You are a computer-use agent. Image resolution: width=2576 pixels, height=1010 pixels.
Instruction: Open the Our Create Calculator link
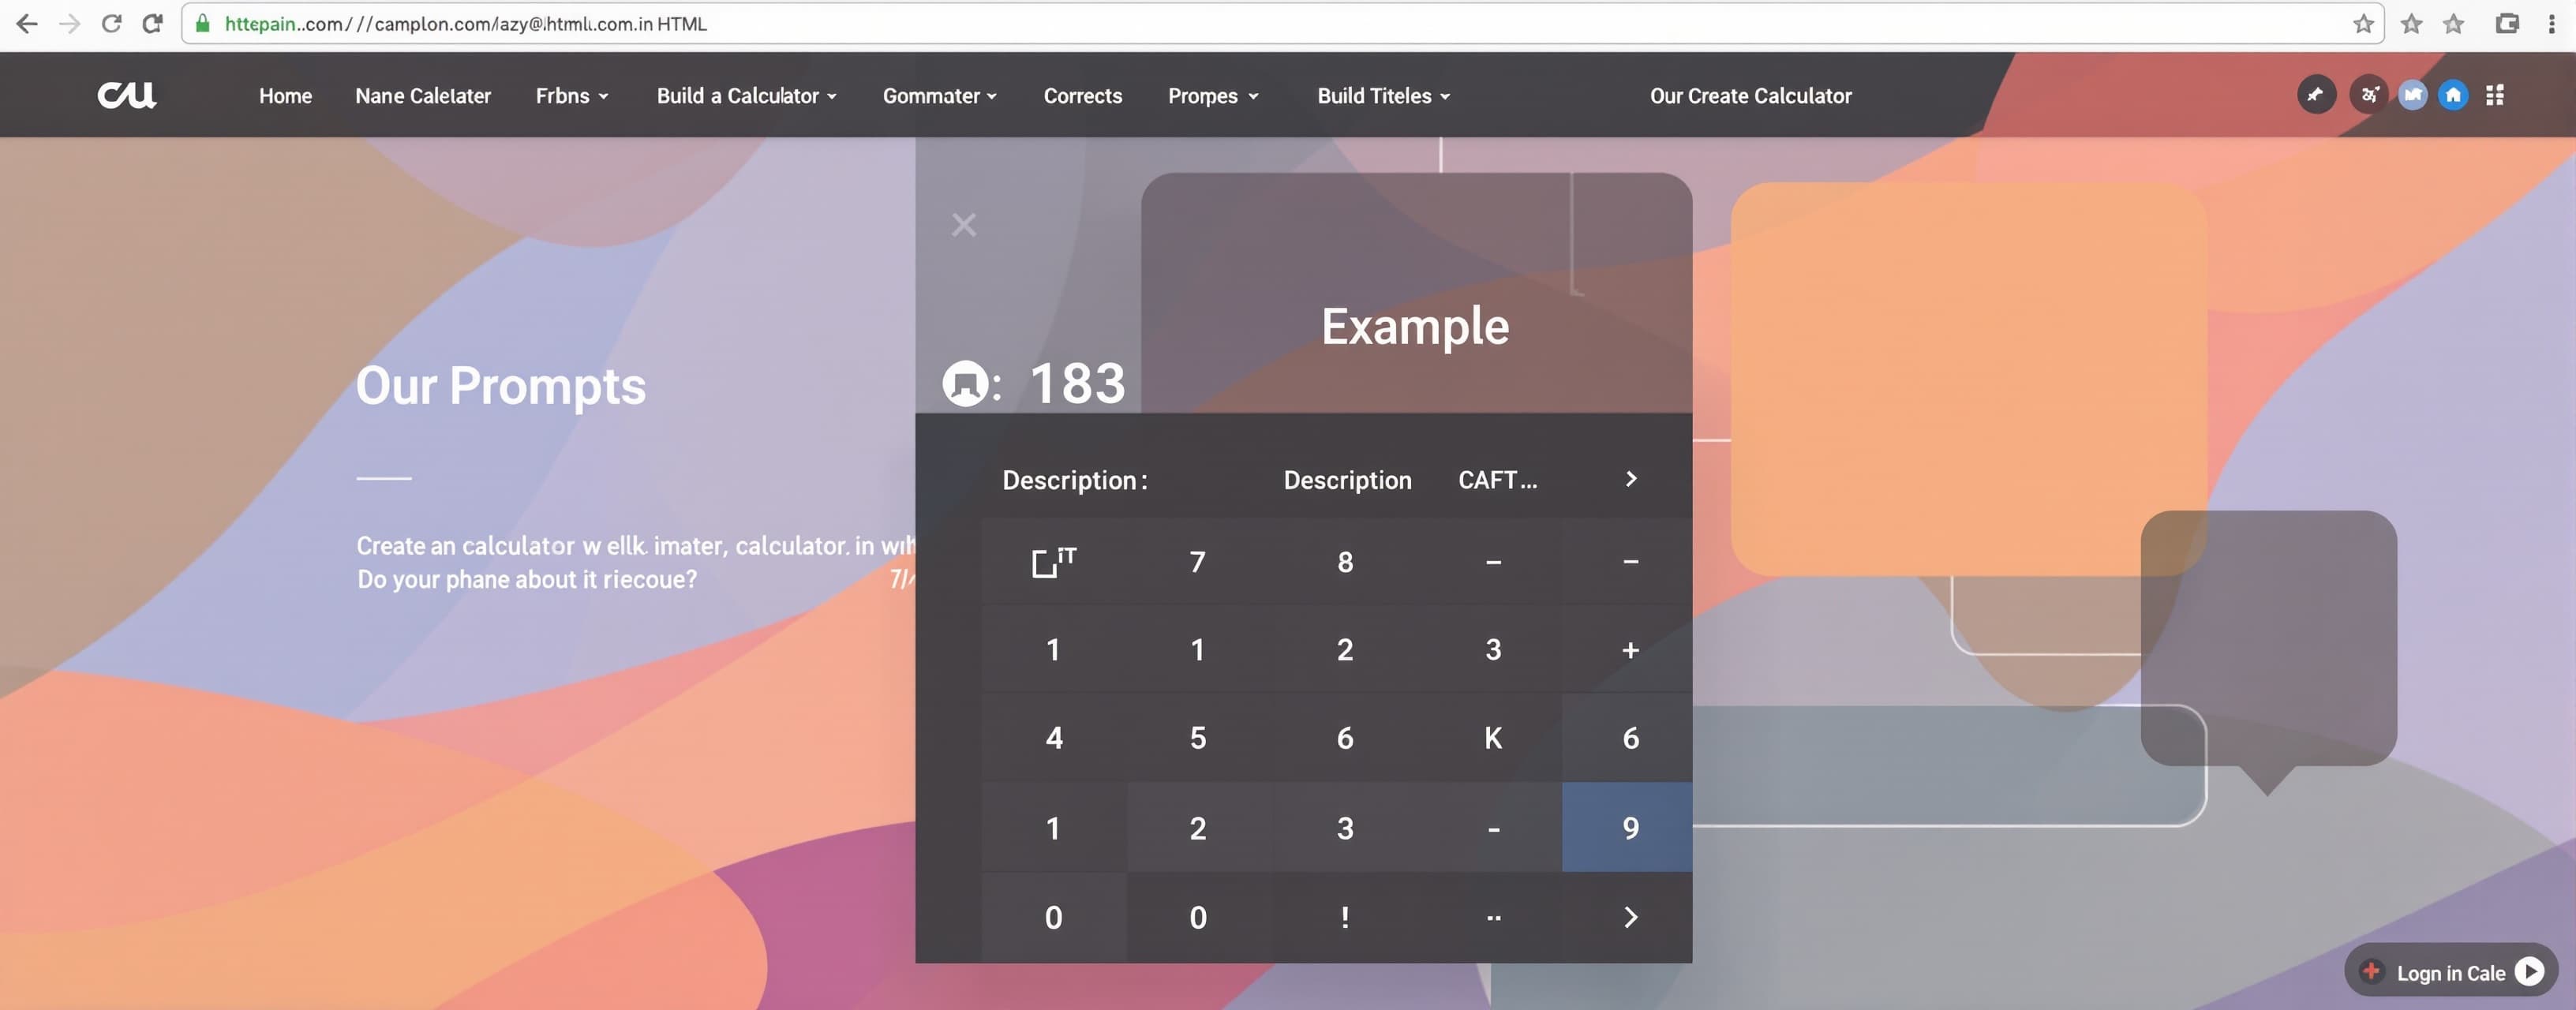[1751, 96]
